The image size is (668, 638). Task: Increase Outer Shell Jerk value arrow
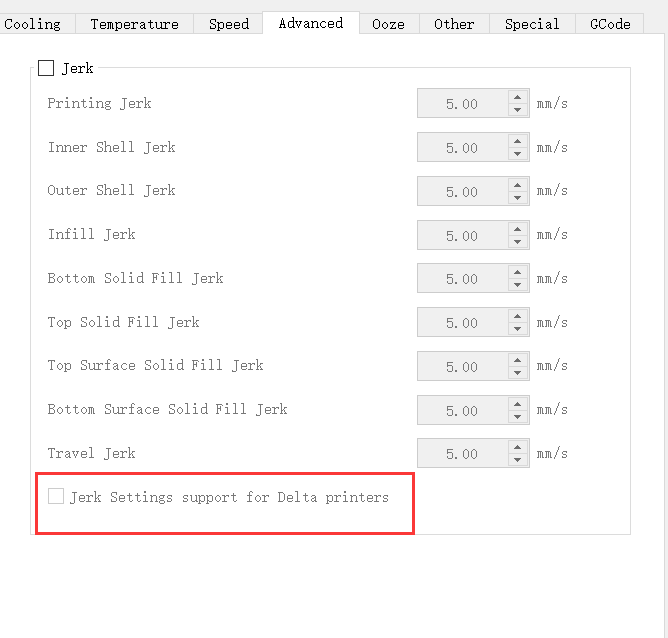[x=518, y=185]
